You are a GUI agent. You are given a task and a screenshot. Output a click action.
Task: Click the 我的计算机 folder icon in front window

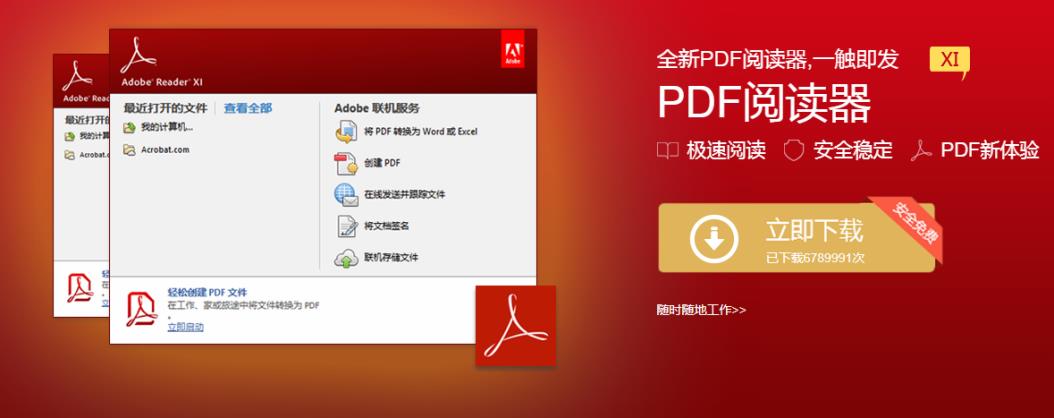tap(129, 128)
